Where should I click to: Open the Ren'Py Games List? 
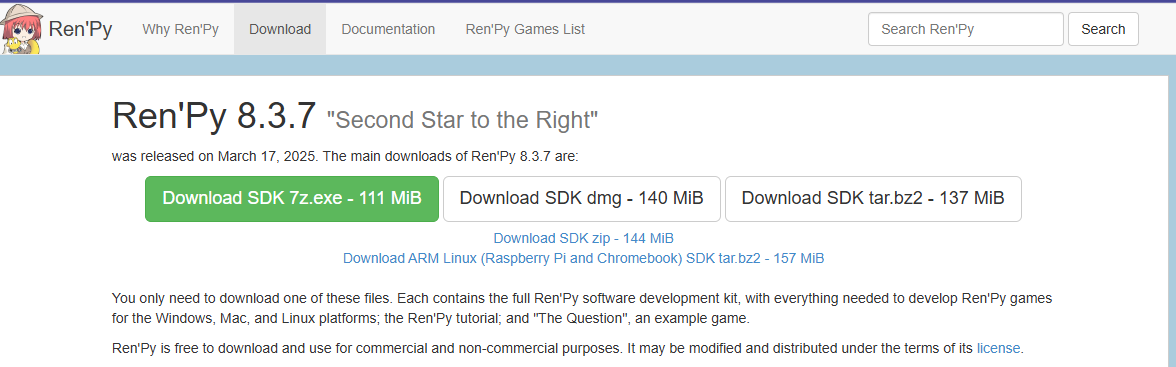[x=525, y=29]
